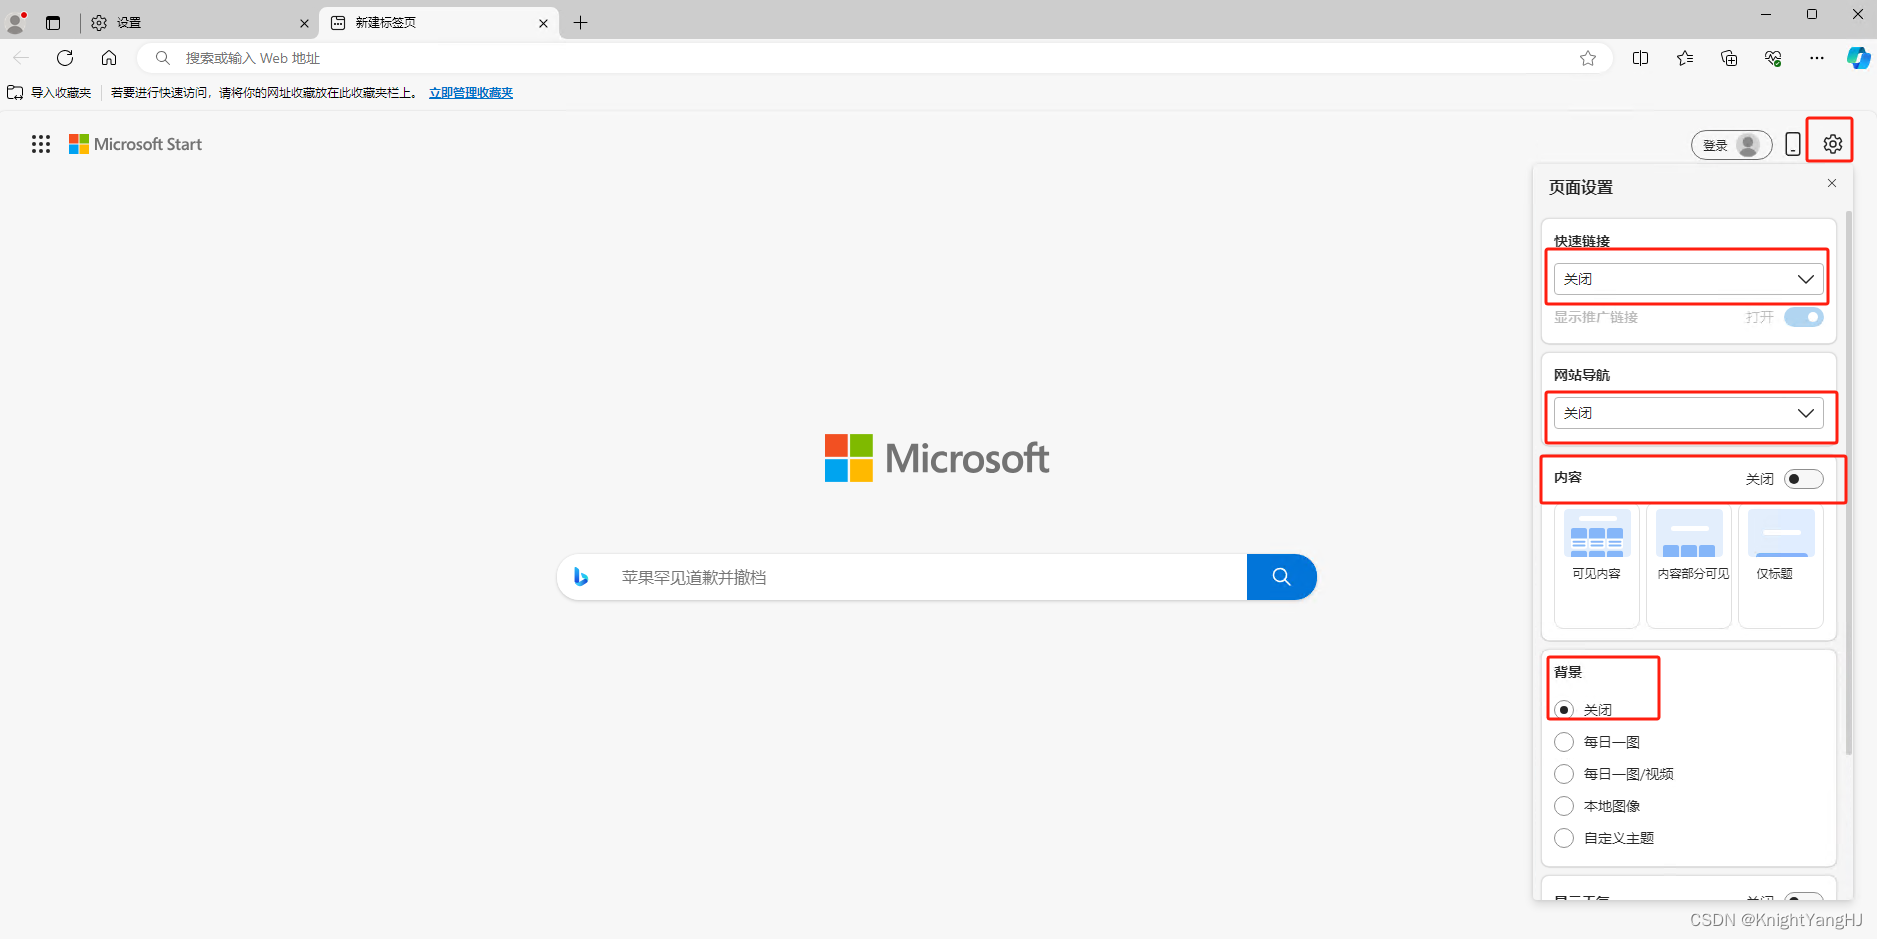
Task: Select the 每日一图/视频 radio button
Action: [1564, 774]
